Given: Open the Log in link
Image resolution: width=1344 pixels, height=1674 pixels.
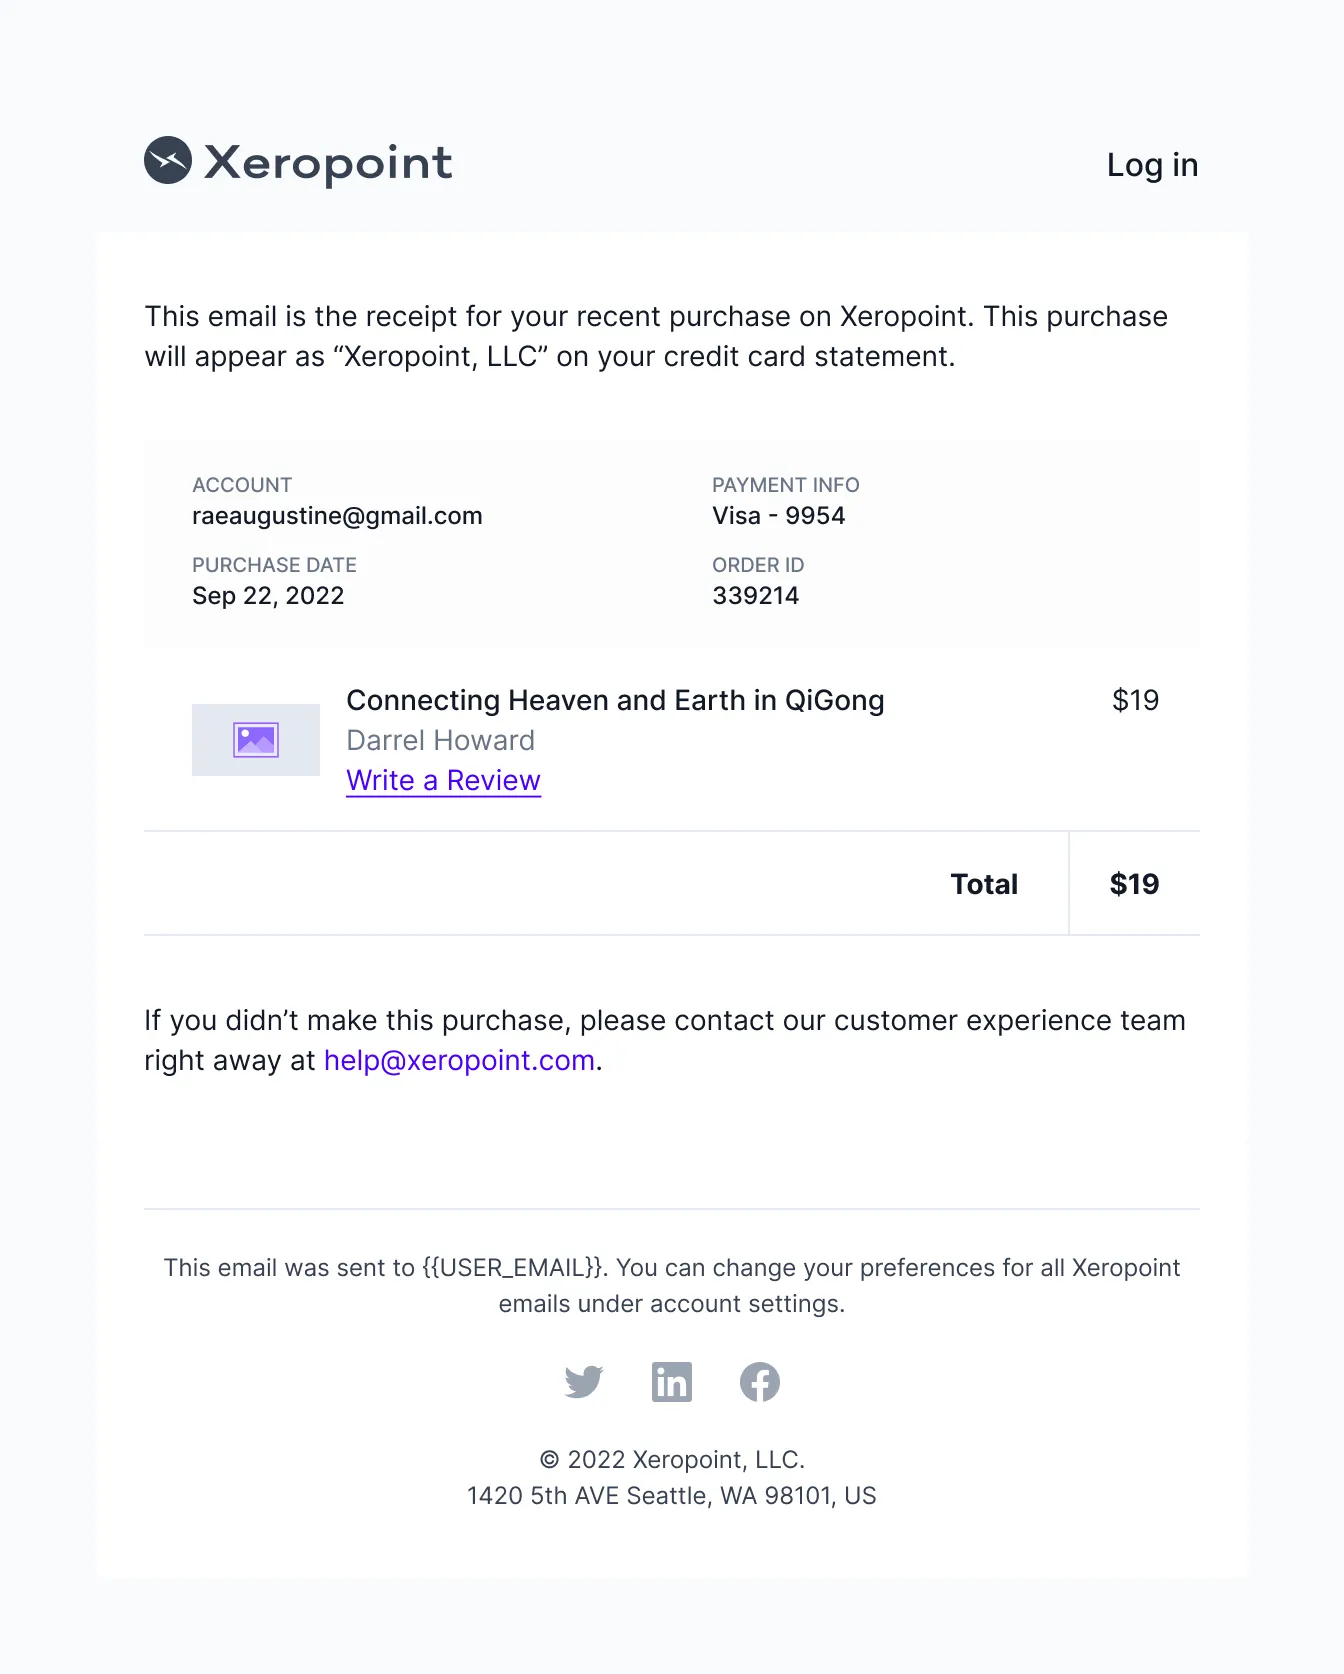Looking at the screenshot, I should pos(1152,165).
